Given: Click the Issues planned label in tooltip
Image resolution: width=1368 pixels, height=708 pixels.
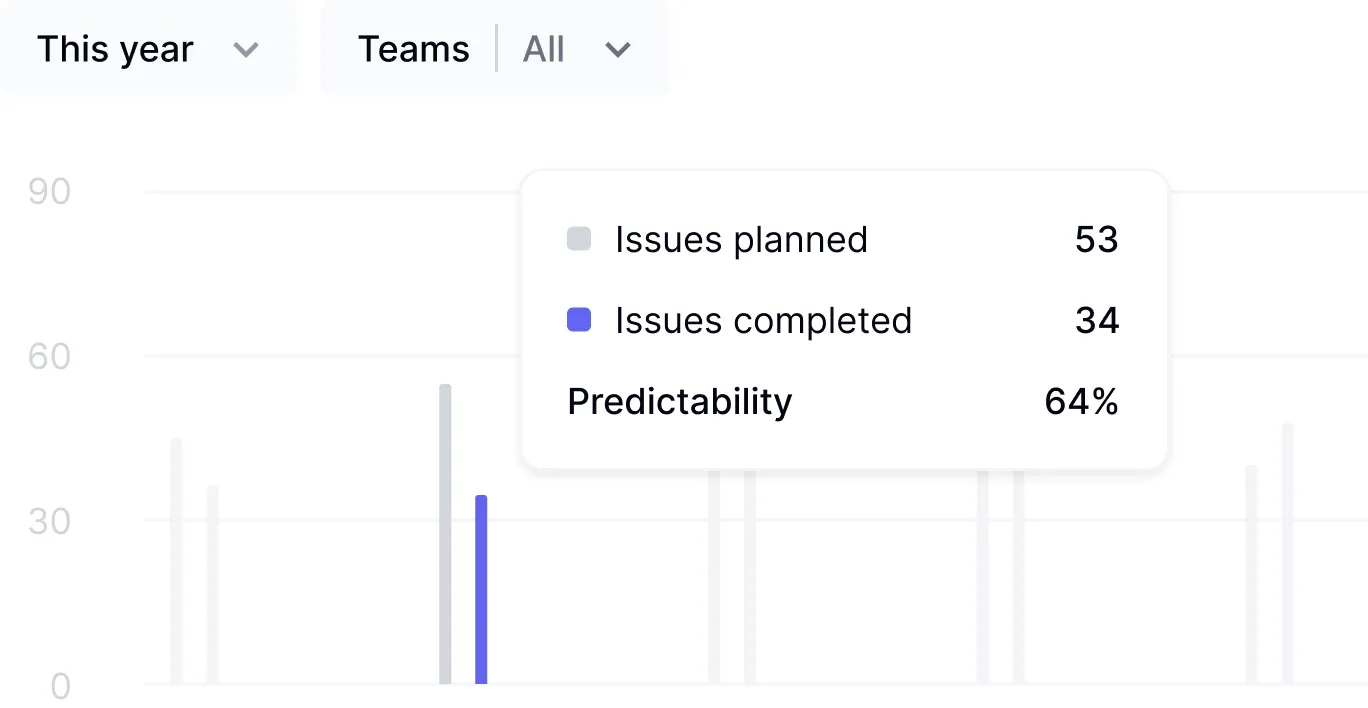Looking at the screenshot, I should pyautogui.click(x=741, y=240).
